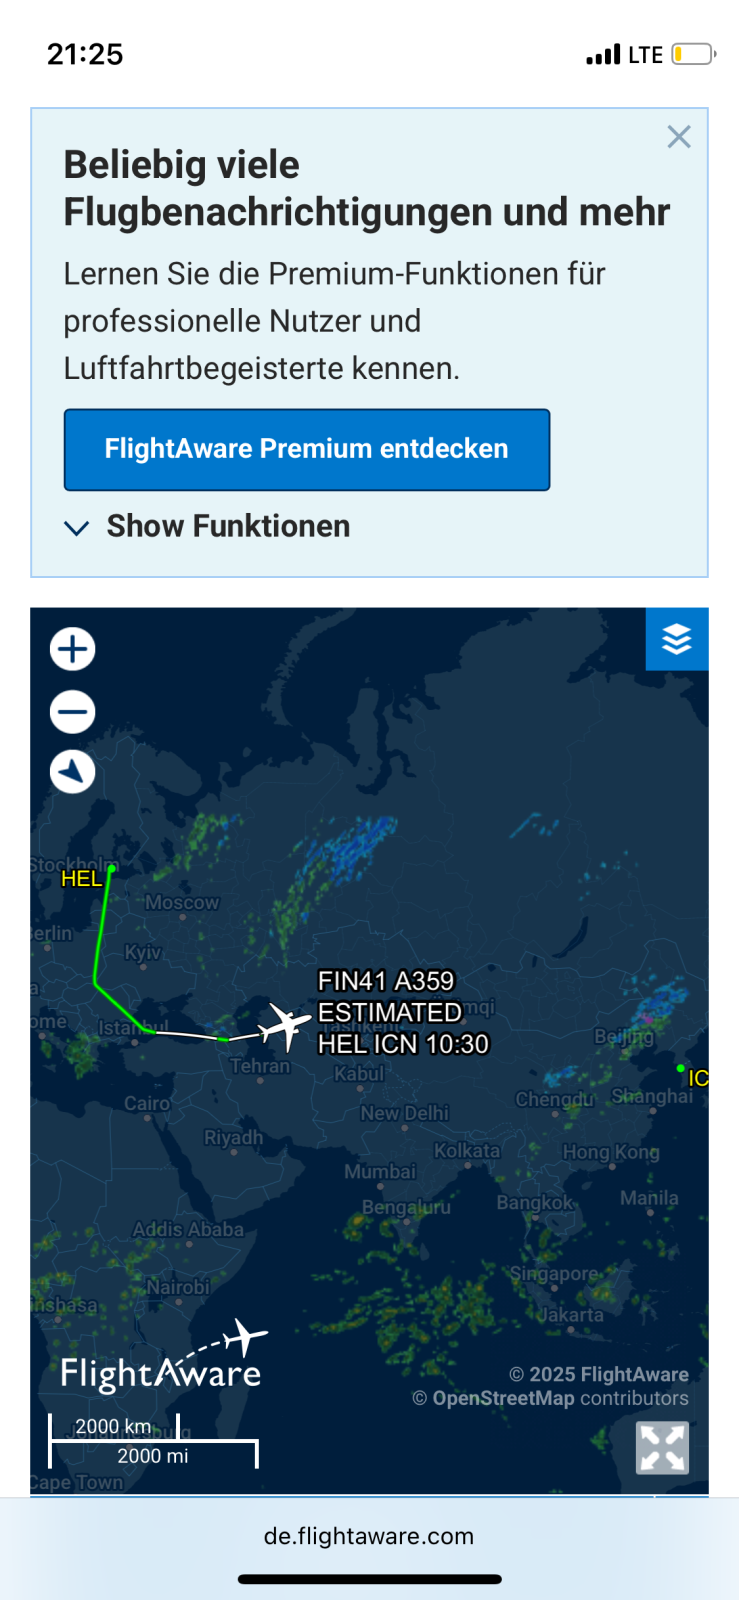Viewport: 739px width, 1600px height.
Task: Zoom in on the flight map
Action: [x=73, y=649]
